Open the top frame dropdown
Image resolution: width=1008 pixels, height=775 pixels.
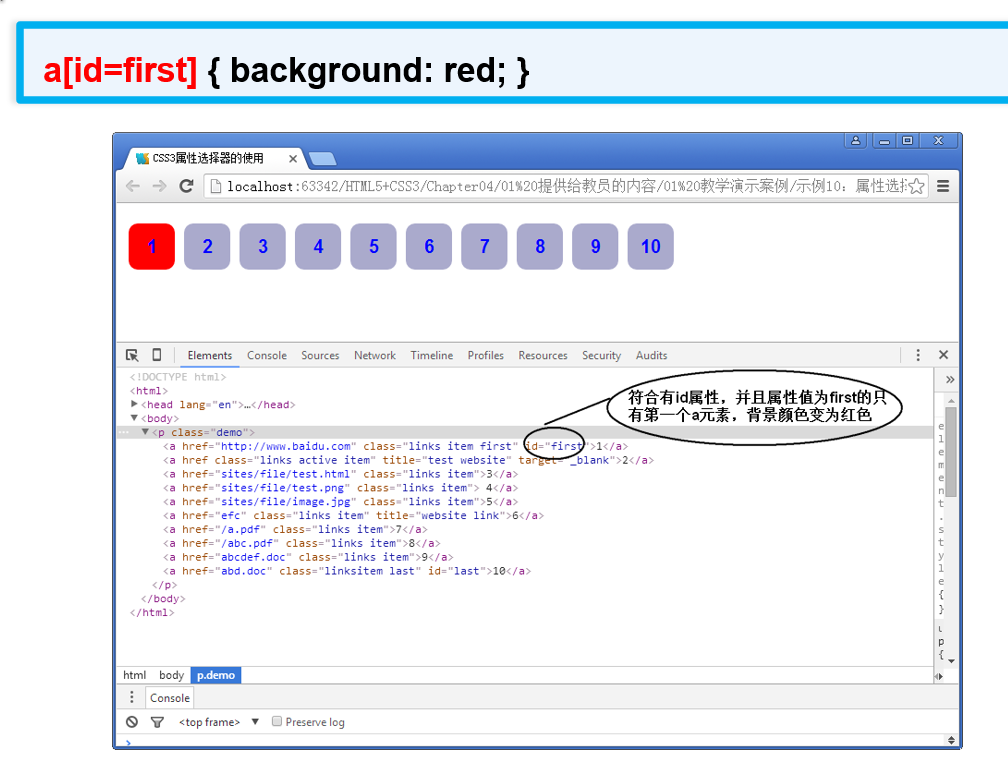(x=218, y=722)
